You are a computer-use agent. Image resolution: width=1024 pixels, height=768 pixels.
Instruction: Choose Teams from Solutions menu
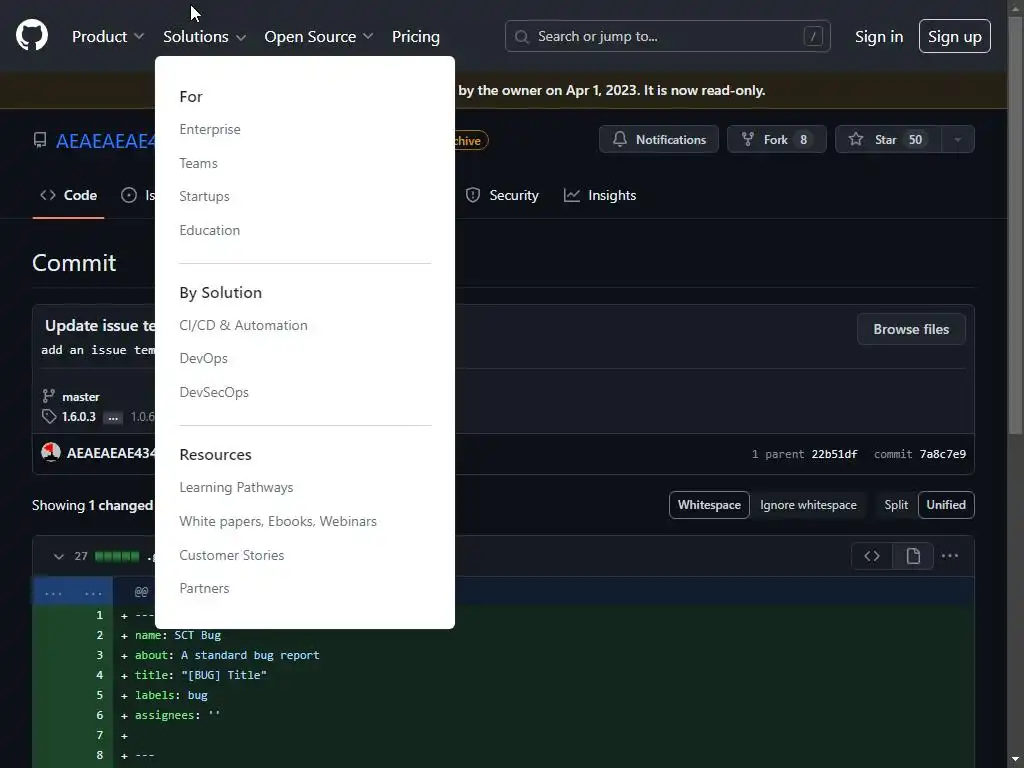(199, 163)
